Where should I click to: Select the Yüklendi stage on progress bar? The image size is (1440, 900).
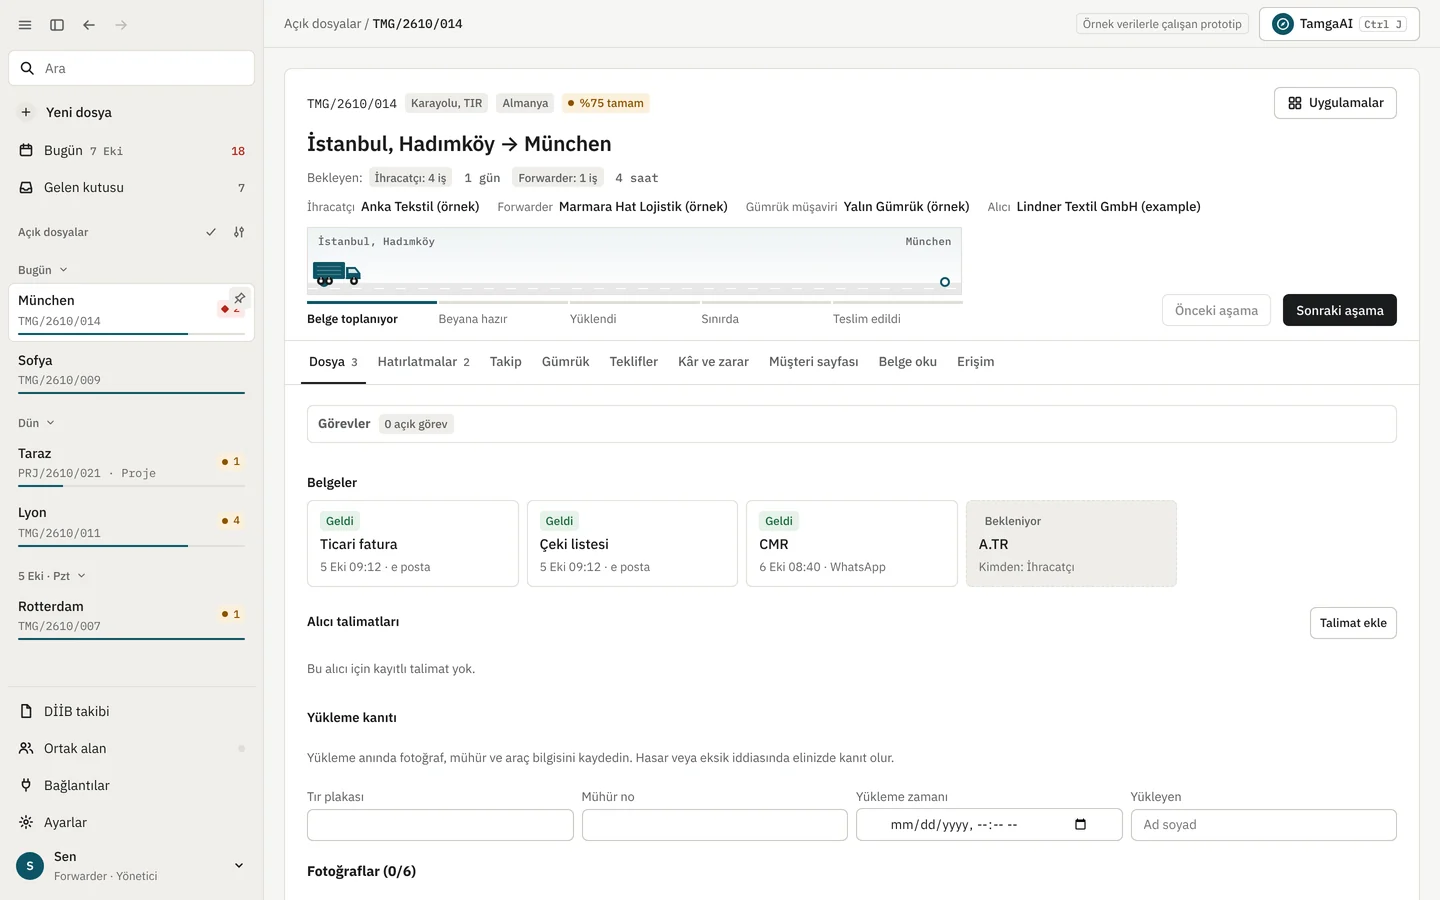[x=593, y=319]
